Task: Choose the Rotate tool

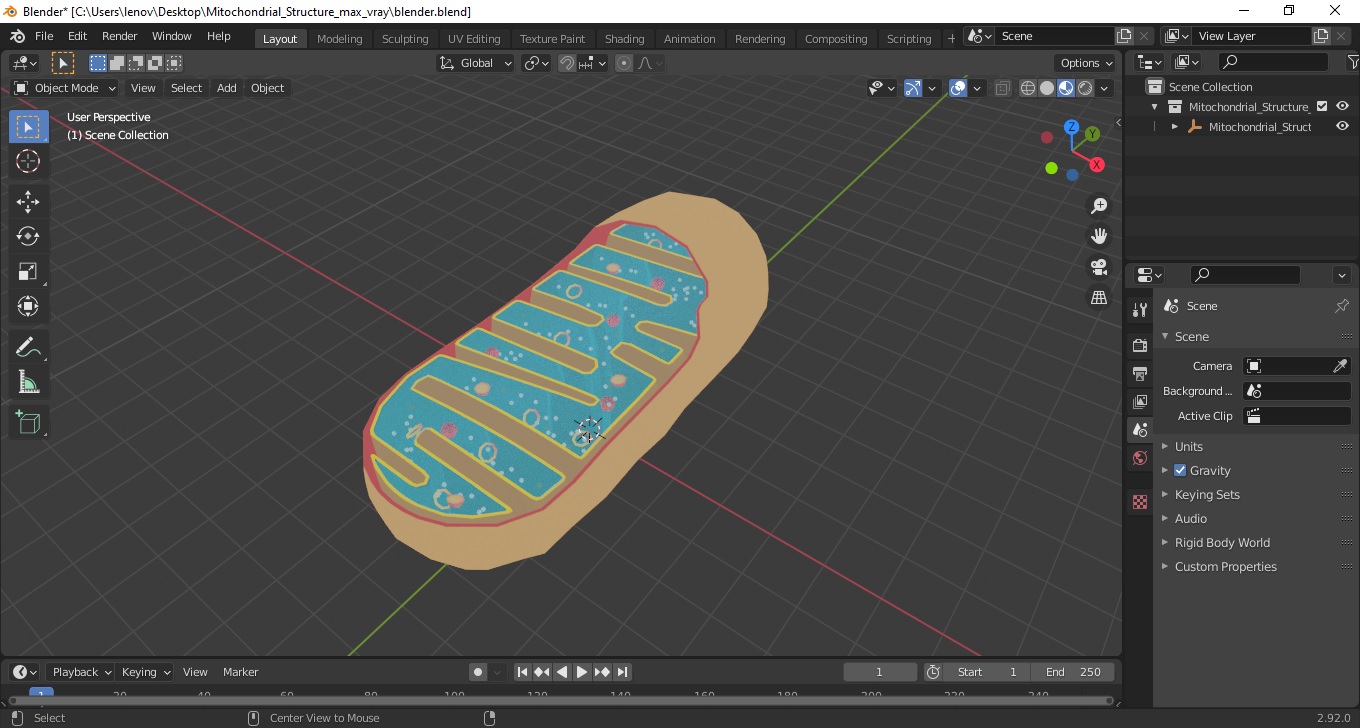Action: click(x=28, y=236)
